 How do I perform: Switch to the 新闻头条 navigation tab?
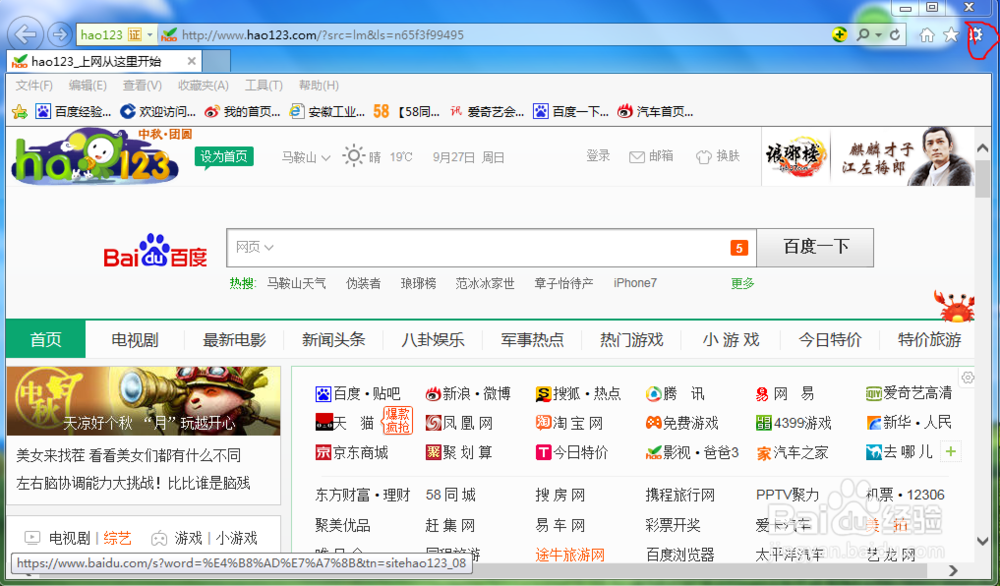point(334,340)
